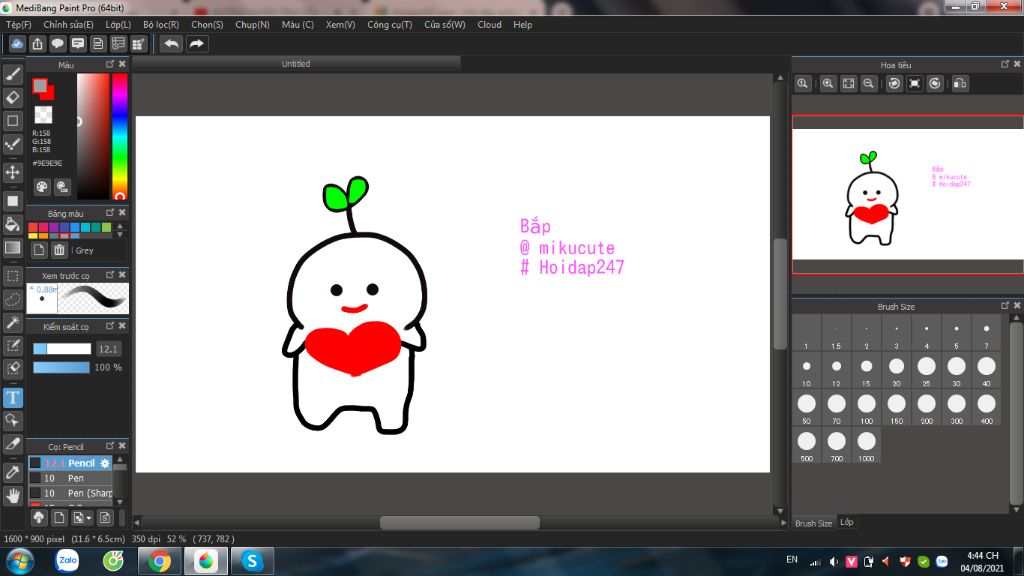Select the Text tool
1024x576 pixels.
(13, 397)
